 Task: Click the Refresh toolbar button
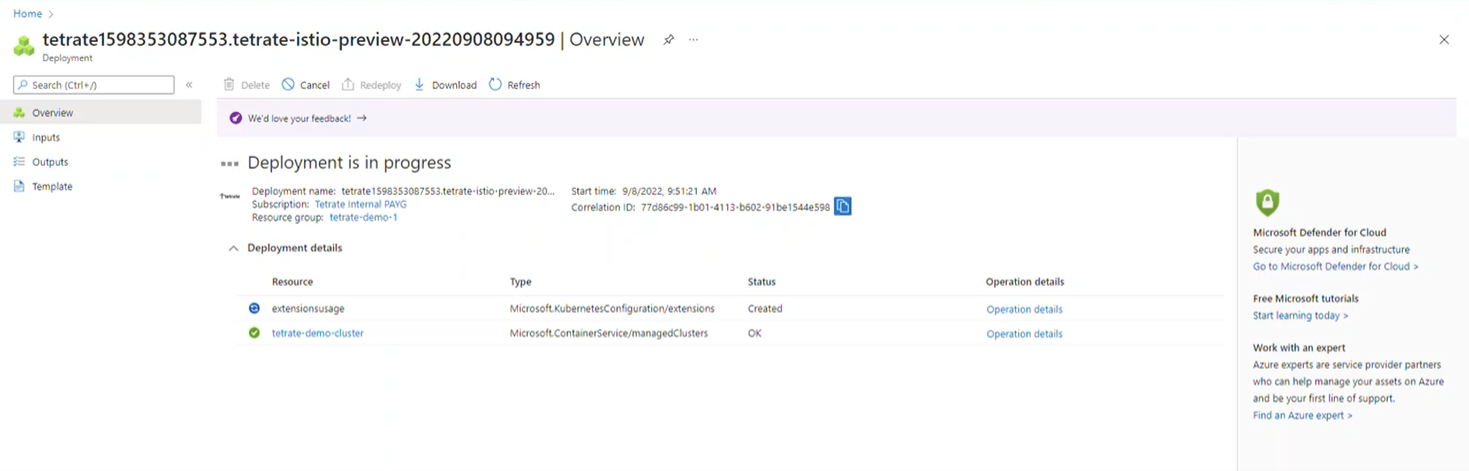click(514, 85)
